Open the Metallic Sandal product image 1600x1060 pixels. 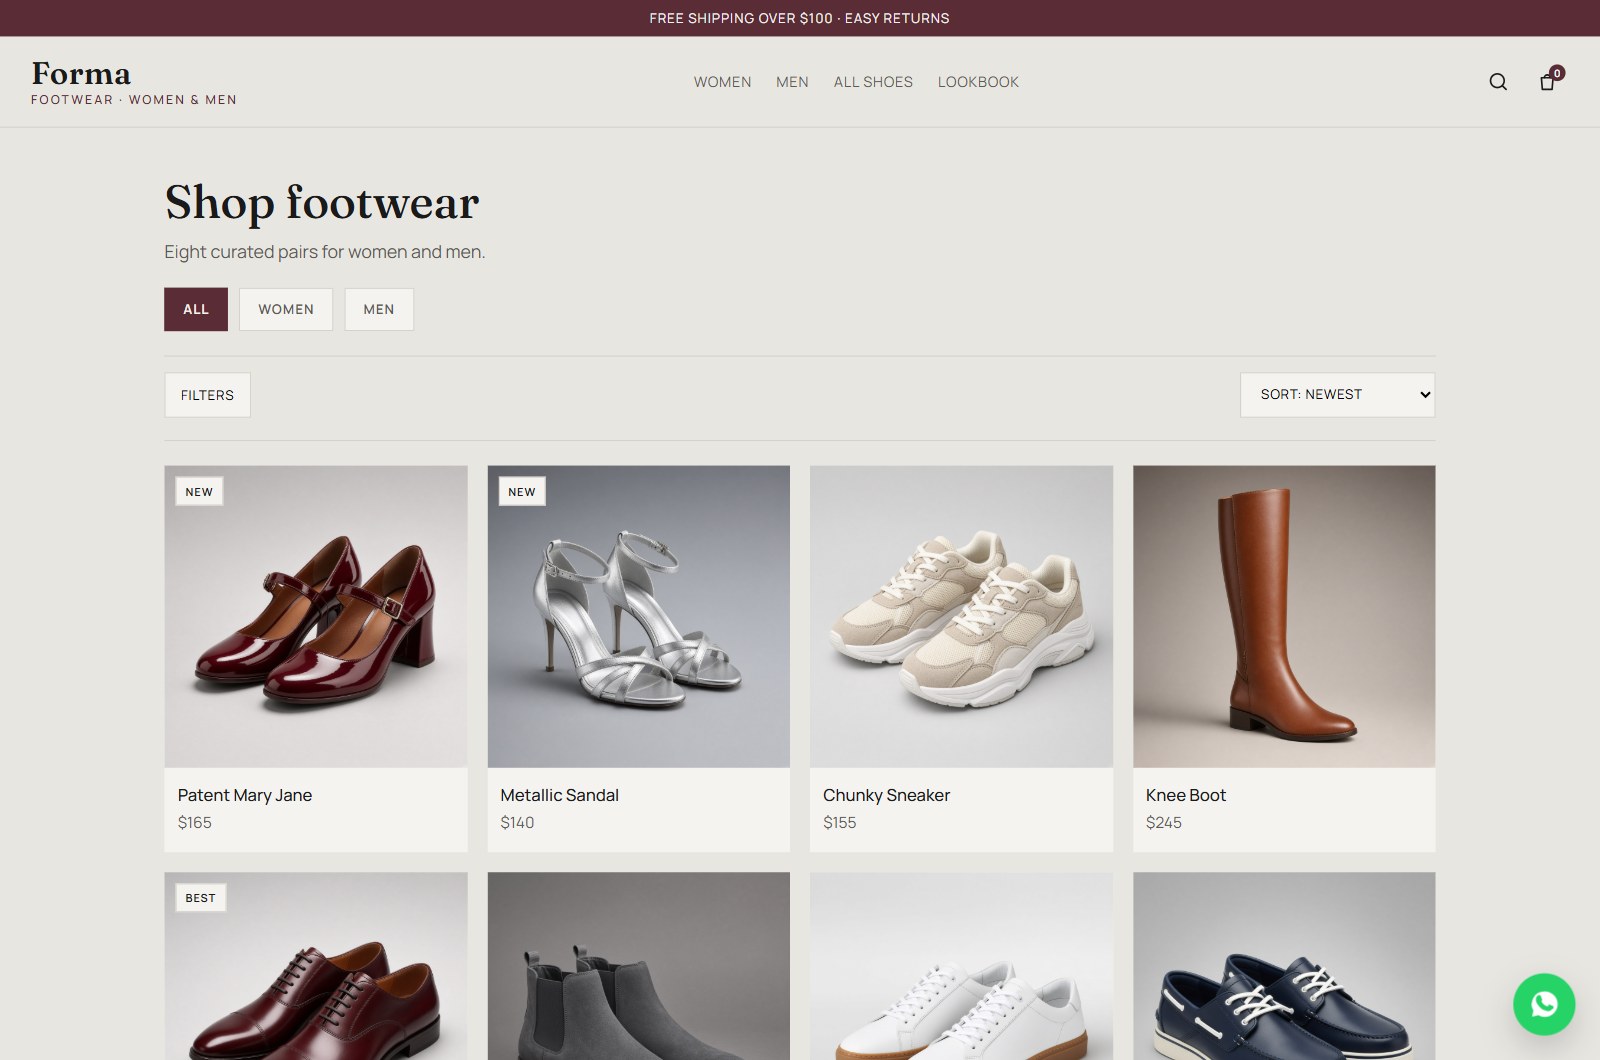tap(639, 616)
